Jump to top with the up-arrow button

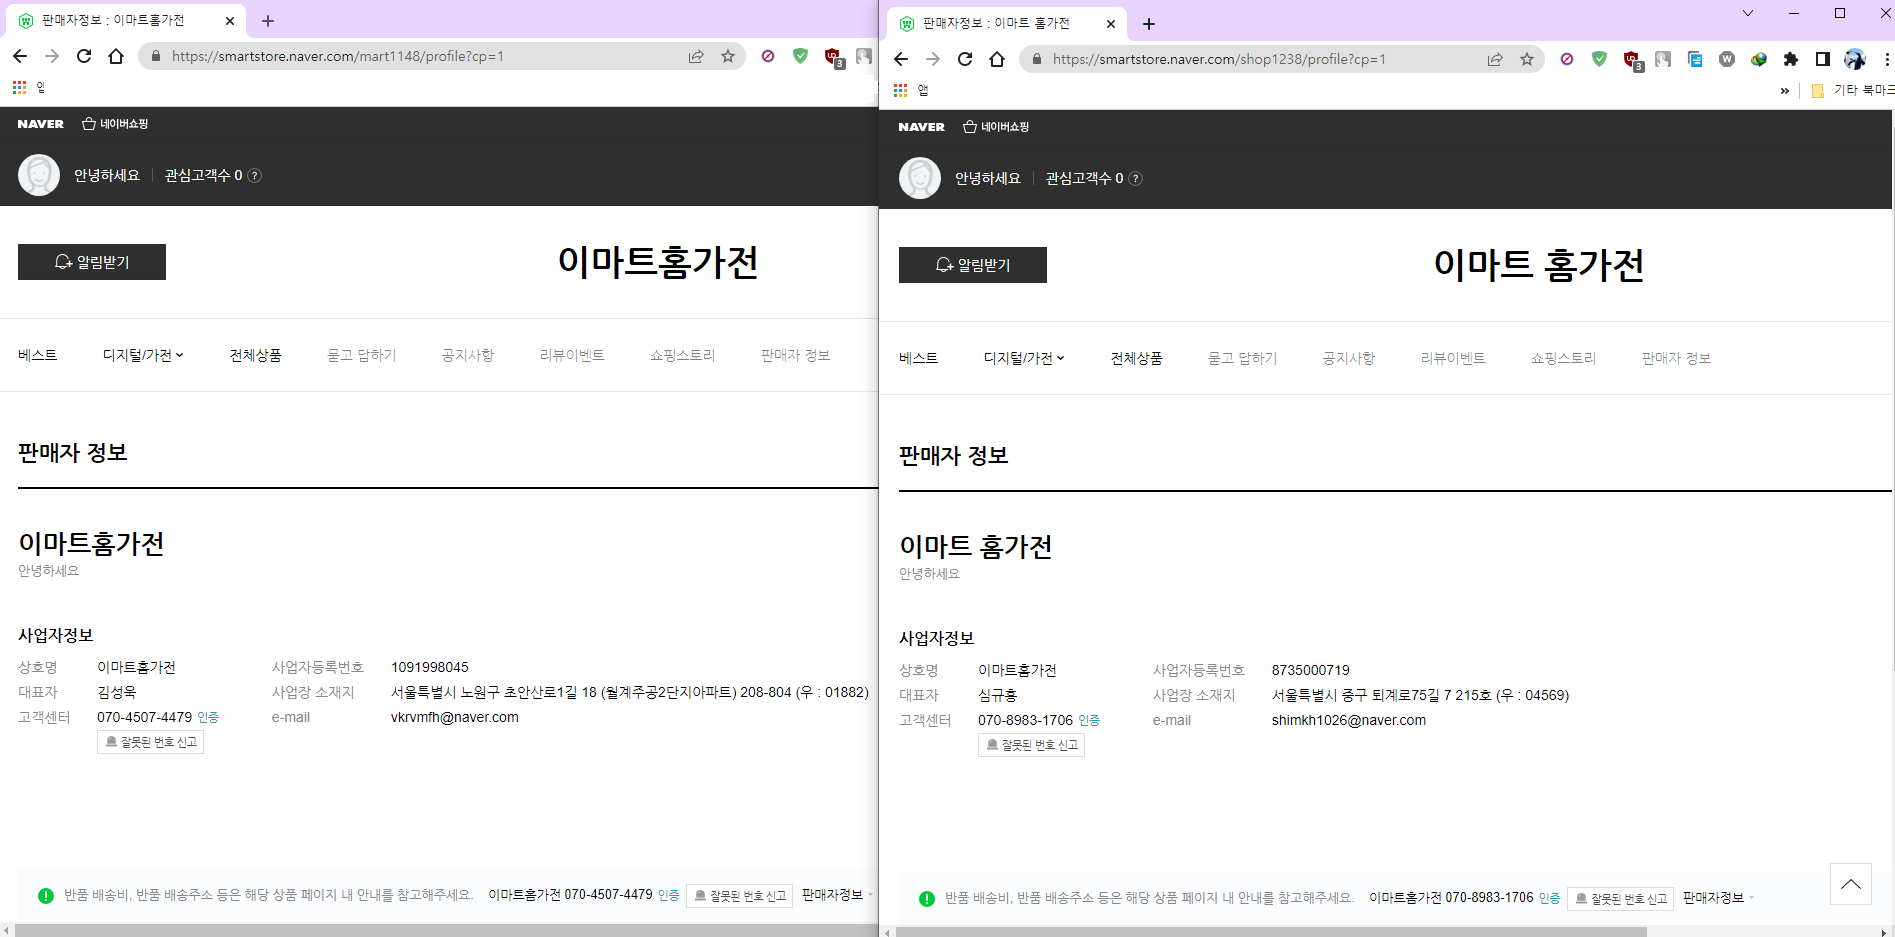pyautogui.click(x=1851, y=884)
